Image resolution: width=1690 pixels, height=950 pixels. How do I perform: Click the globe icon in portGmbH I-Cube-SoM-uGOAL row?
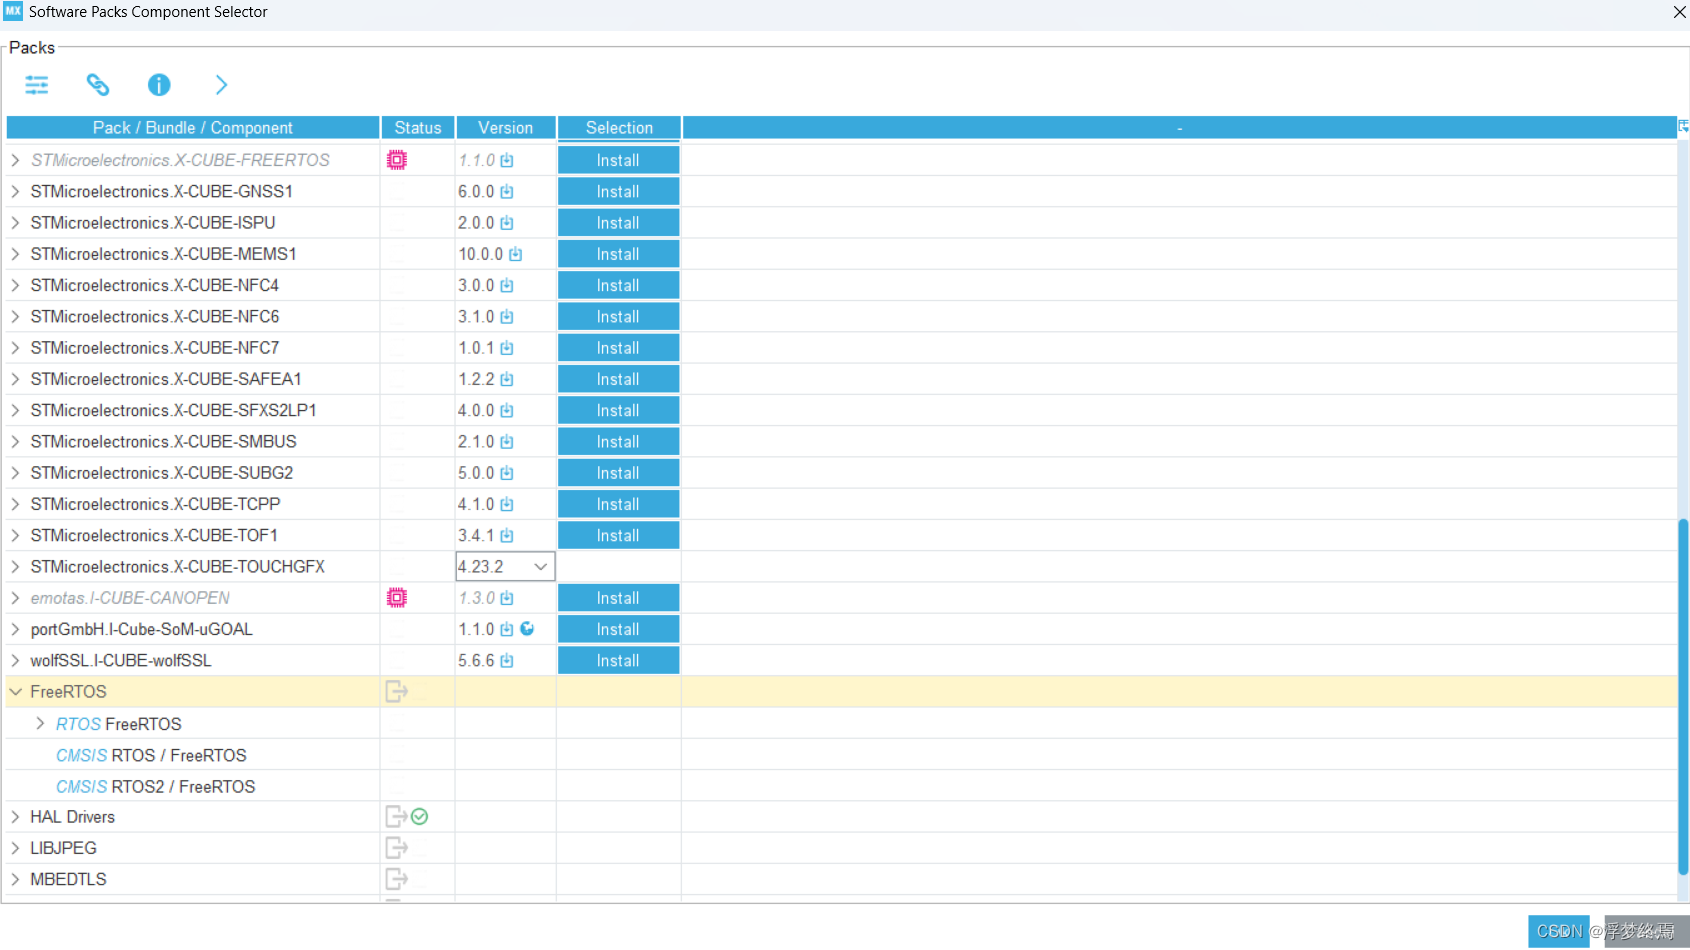point(527,629)
